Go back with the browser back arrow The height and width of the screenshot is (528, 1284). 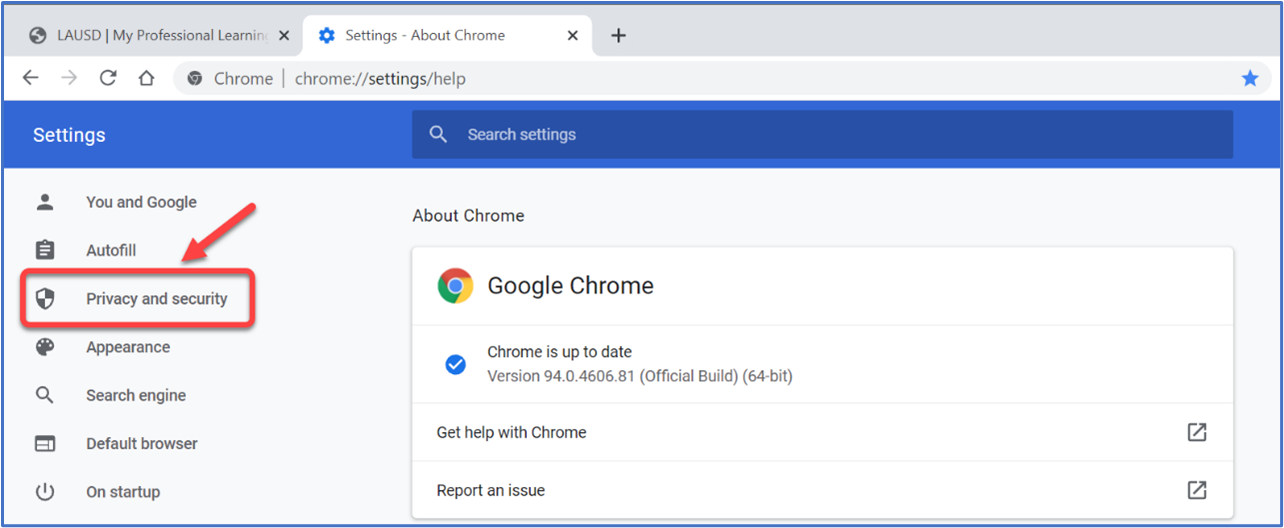(x=30, y=78)
